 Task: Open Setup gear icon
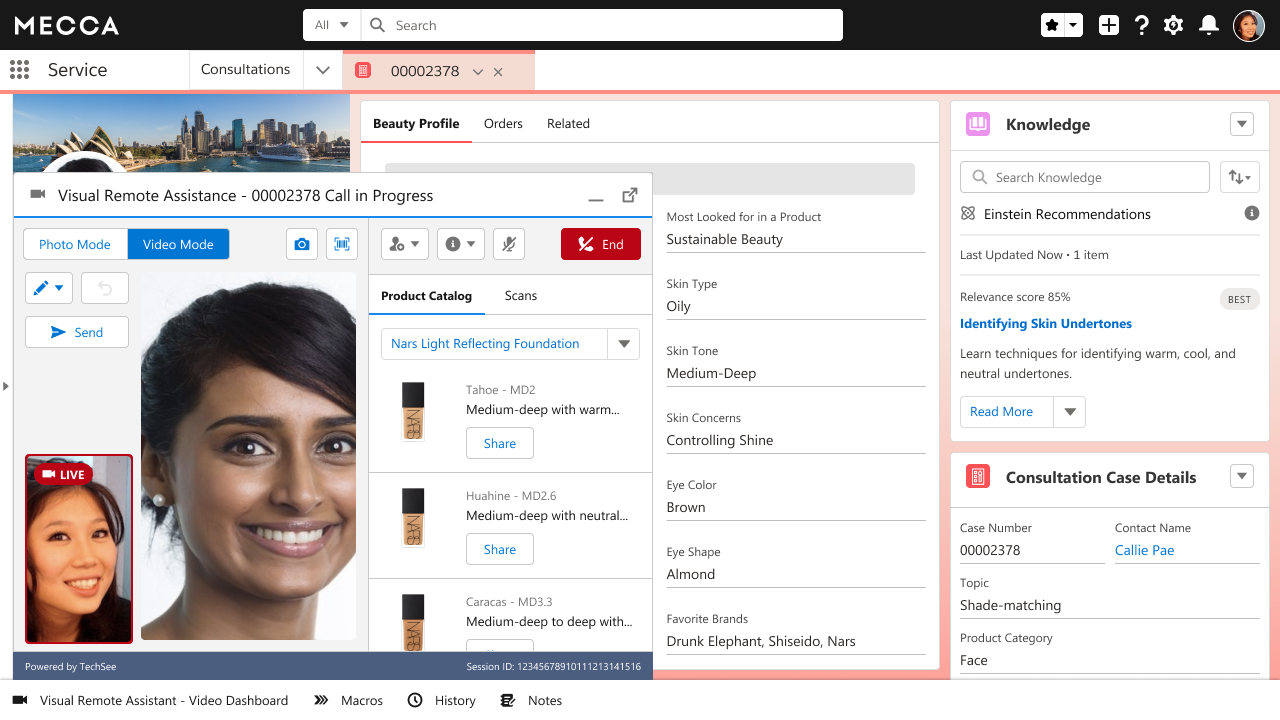click(x=1174, y=25)
